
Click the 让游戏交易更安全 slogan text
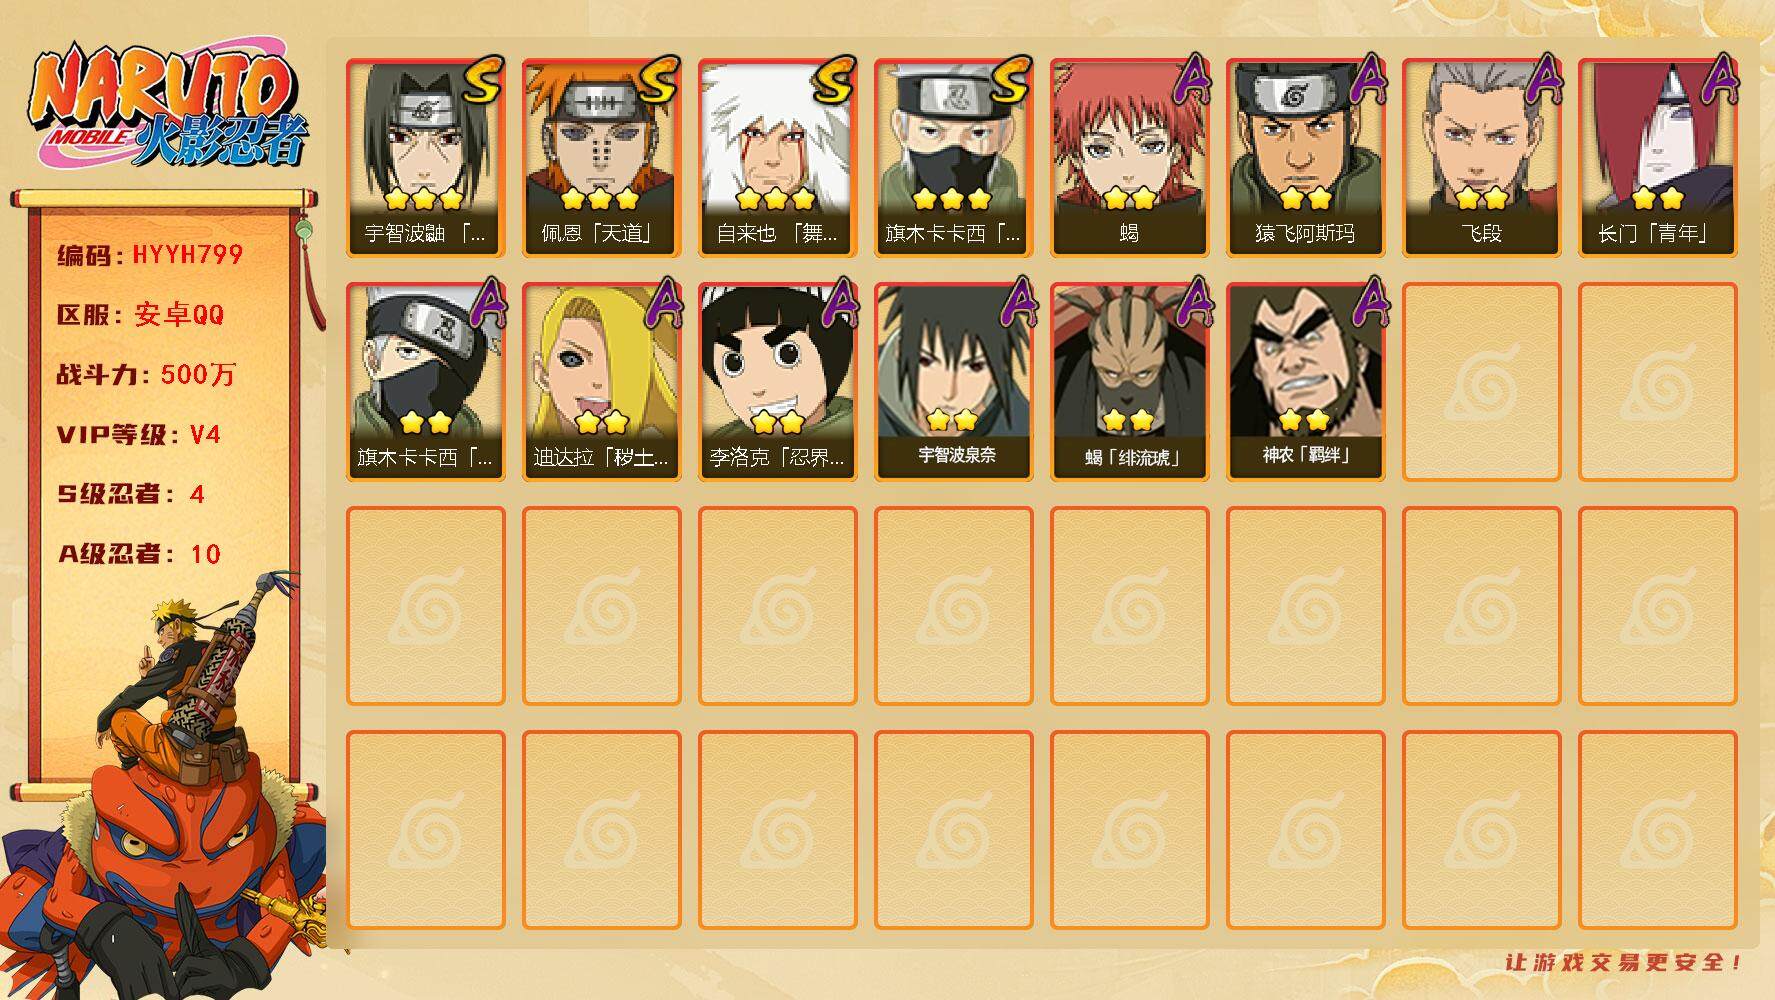(x=1625, y=962)
